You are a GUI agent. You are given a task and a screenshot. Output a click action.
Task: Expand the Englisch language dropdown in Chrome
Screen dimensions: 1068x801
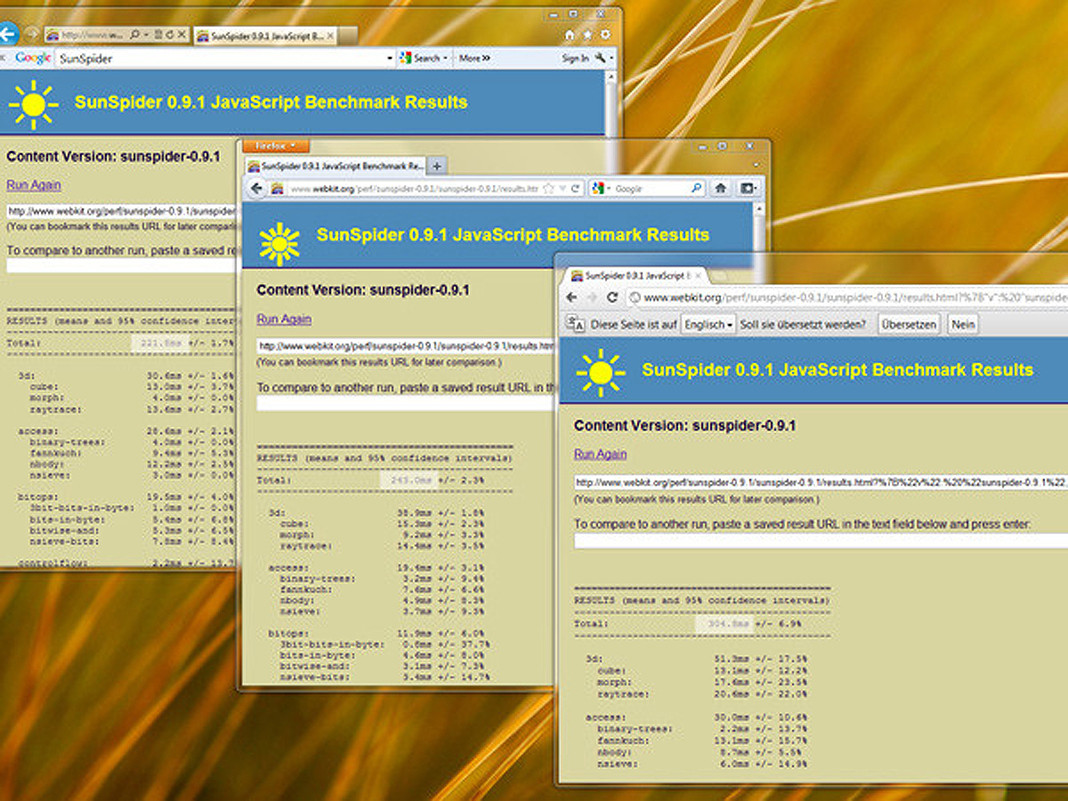click(708, 325)
